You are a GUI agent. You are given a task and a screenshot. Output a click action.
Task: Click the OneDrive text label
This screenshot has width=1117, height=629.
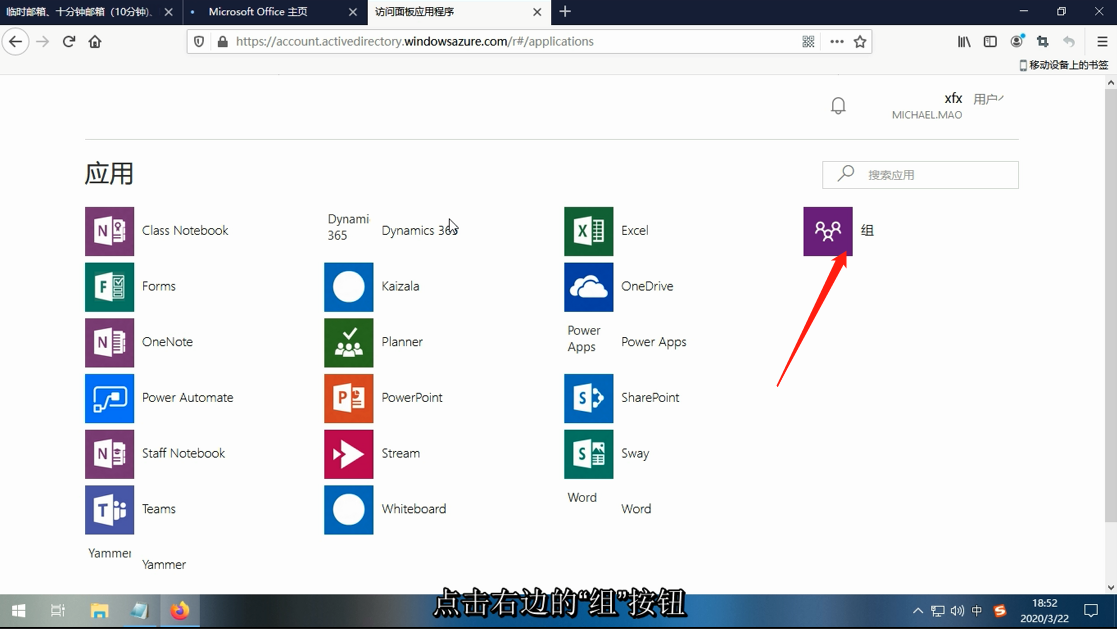[647, 286]
